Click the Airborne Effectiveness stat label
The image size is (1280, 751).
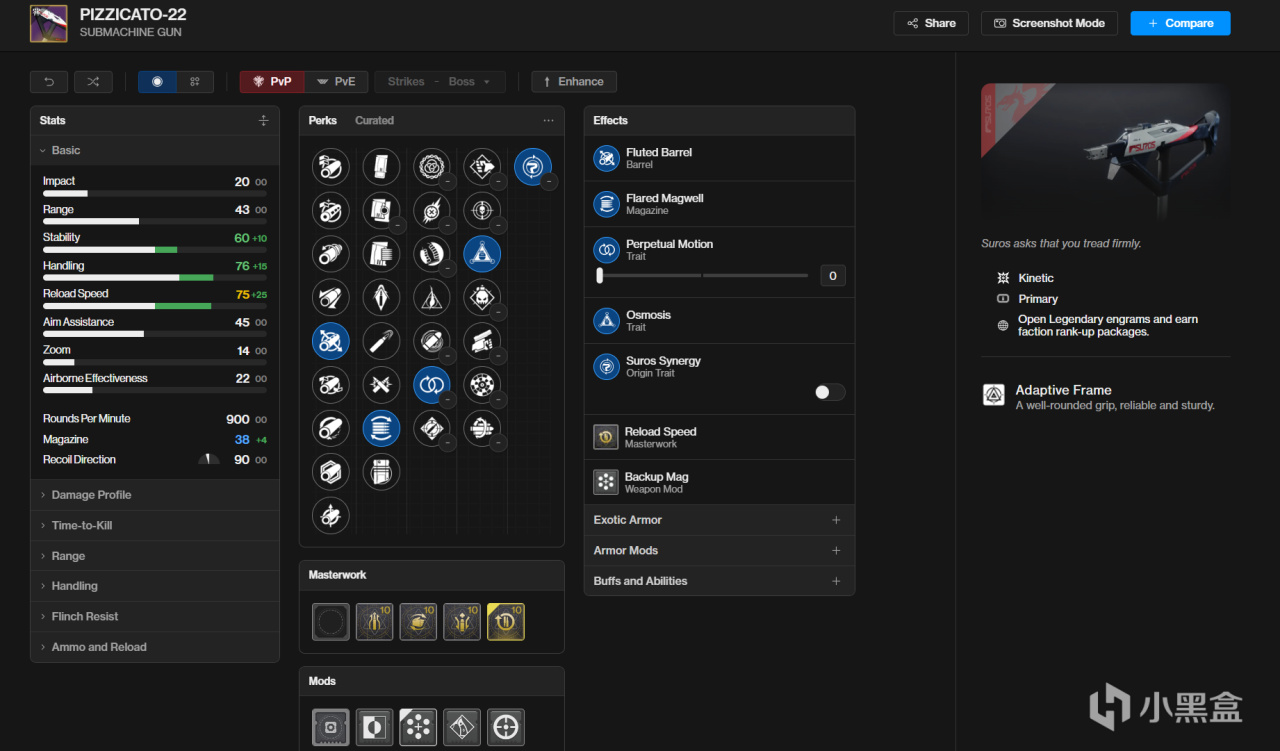tap(95, 379)
